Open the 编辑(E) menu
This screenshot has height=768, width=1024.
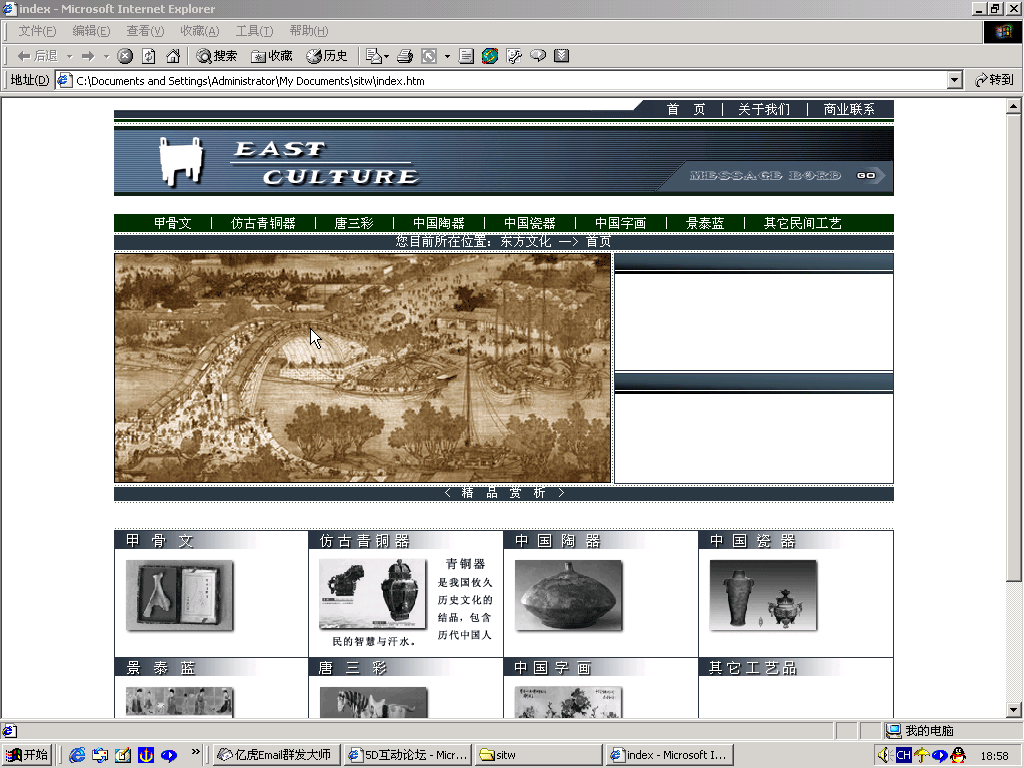tap(91, 31)
